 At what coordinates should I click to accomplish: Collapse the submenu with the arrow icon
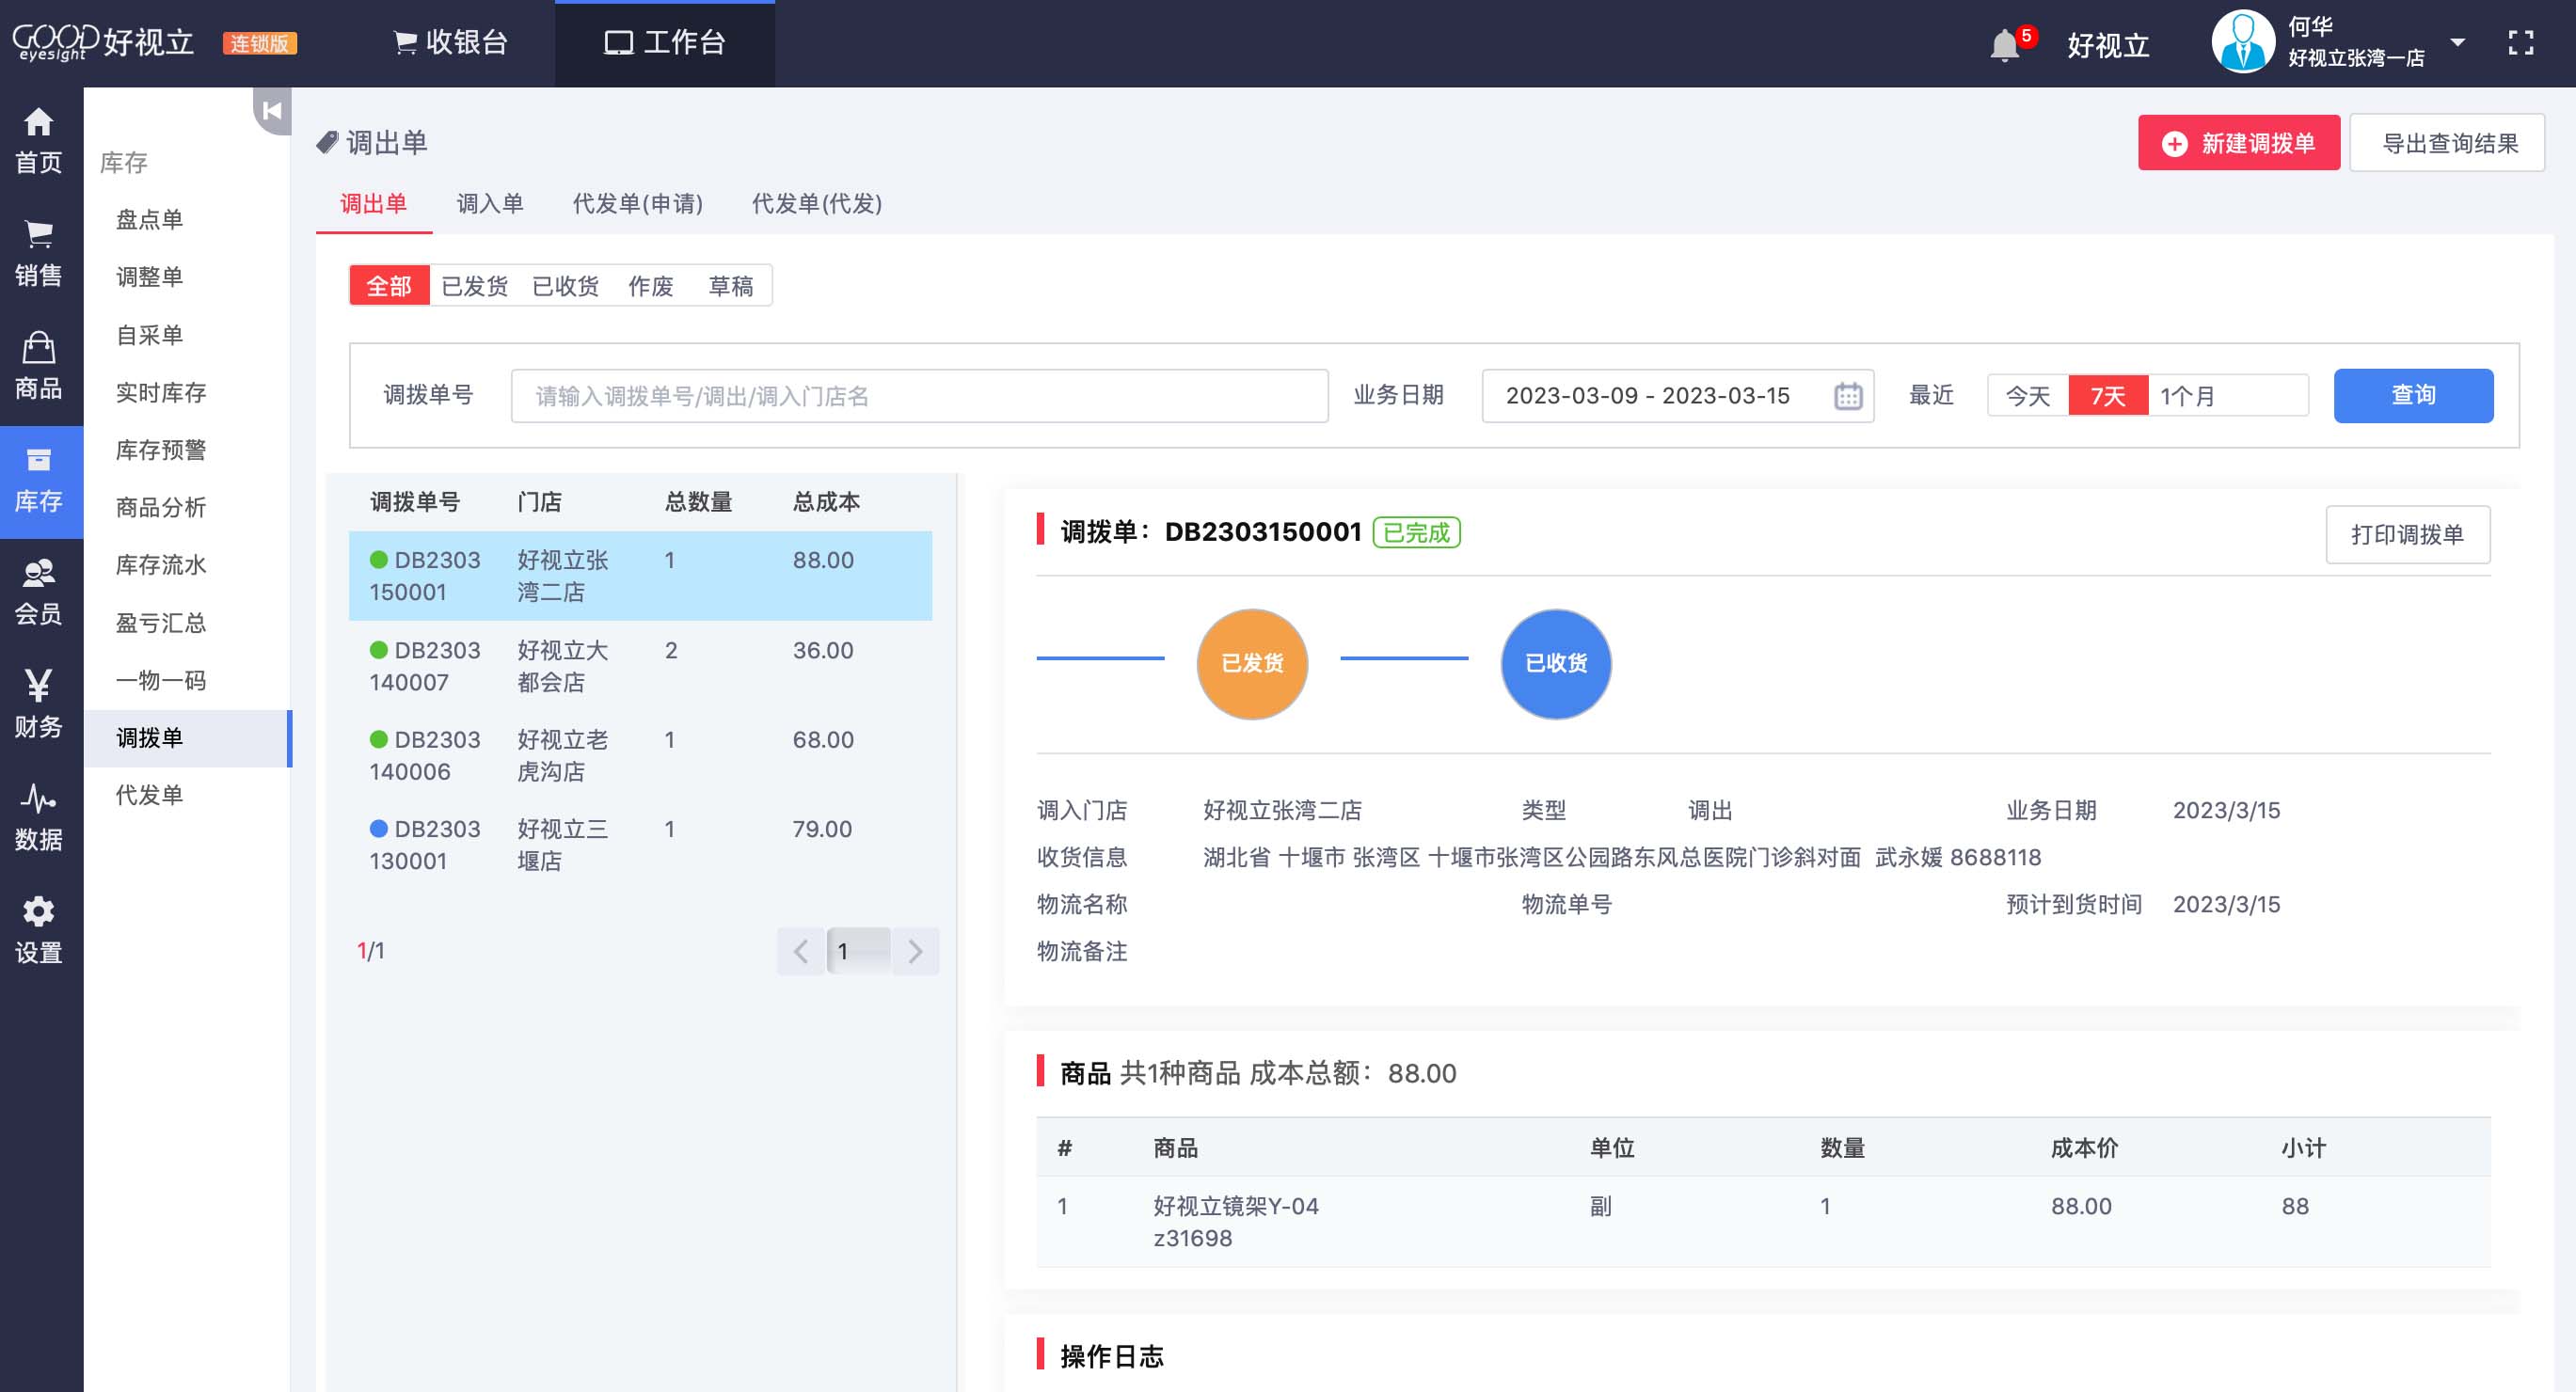(271, 111)
